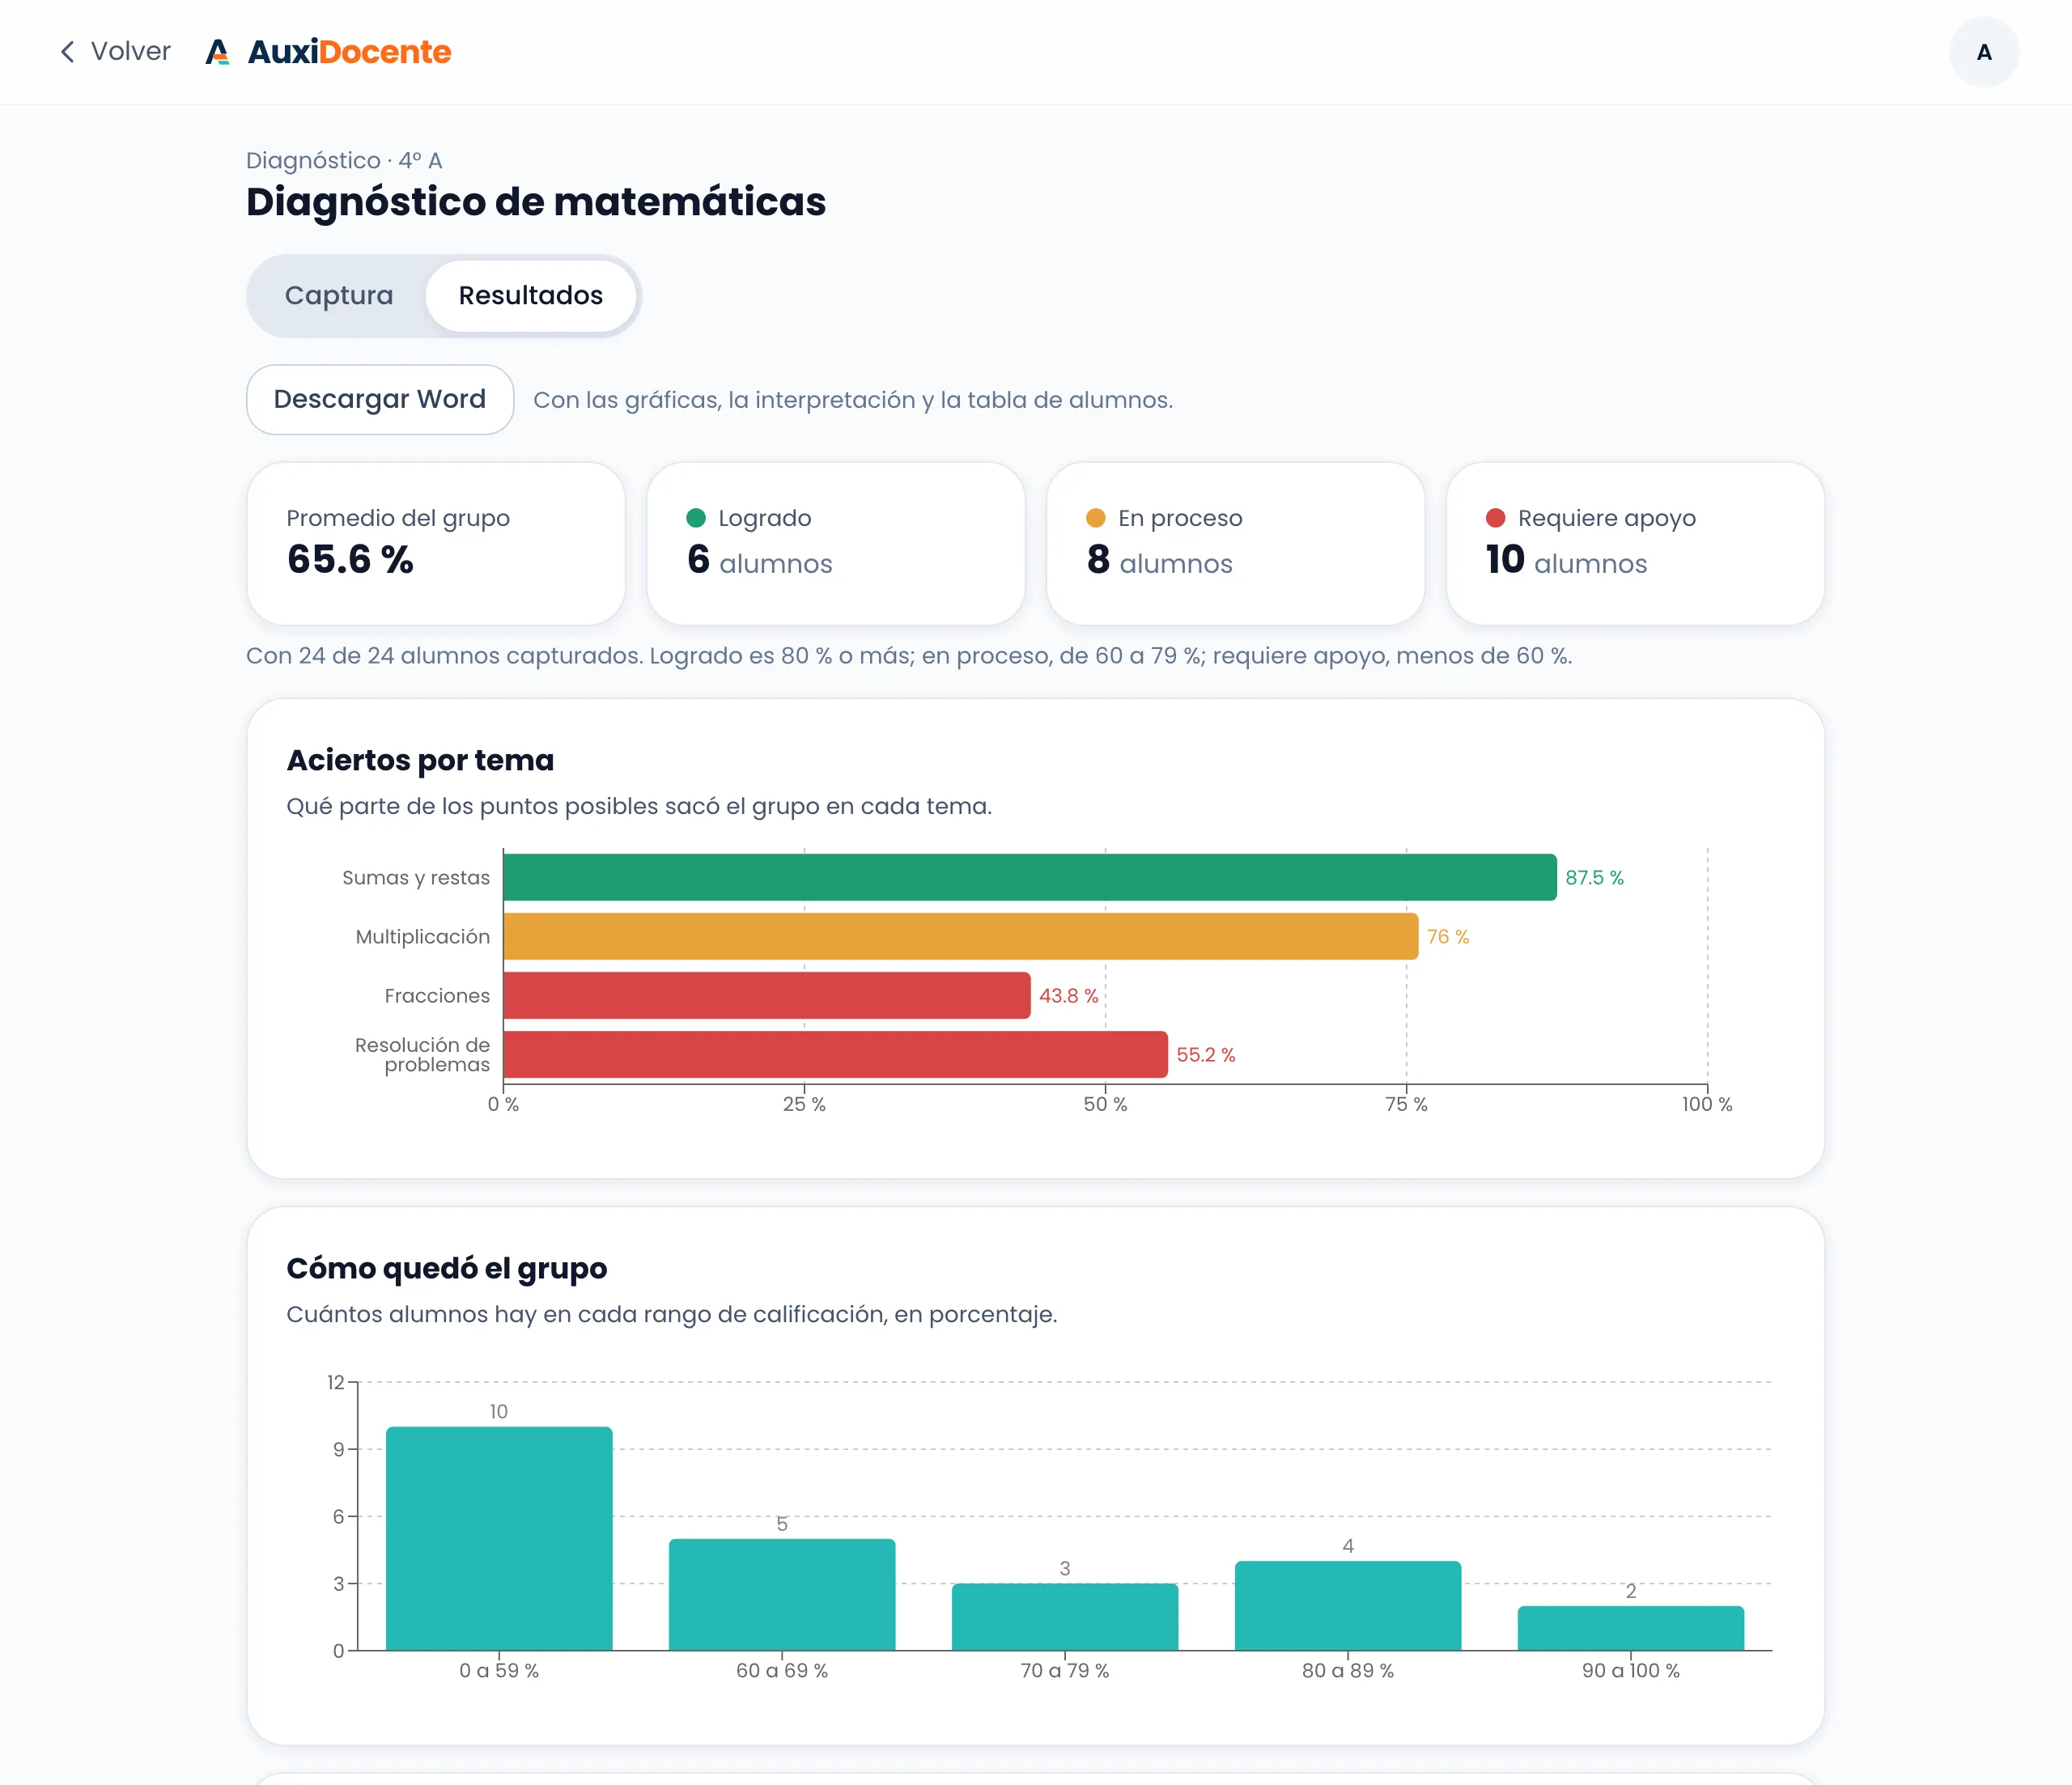Click the 80 a 89 % histogram bar
The height and width of the screenshot is (1785, 2072).
[1348, 1606]
